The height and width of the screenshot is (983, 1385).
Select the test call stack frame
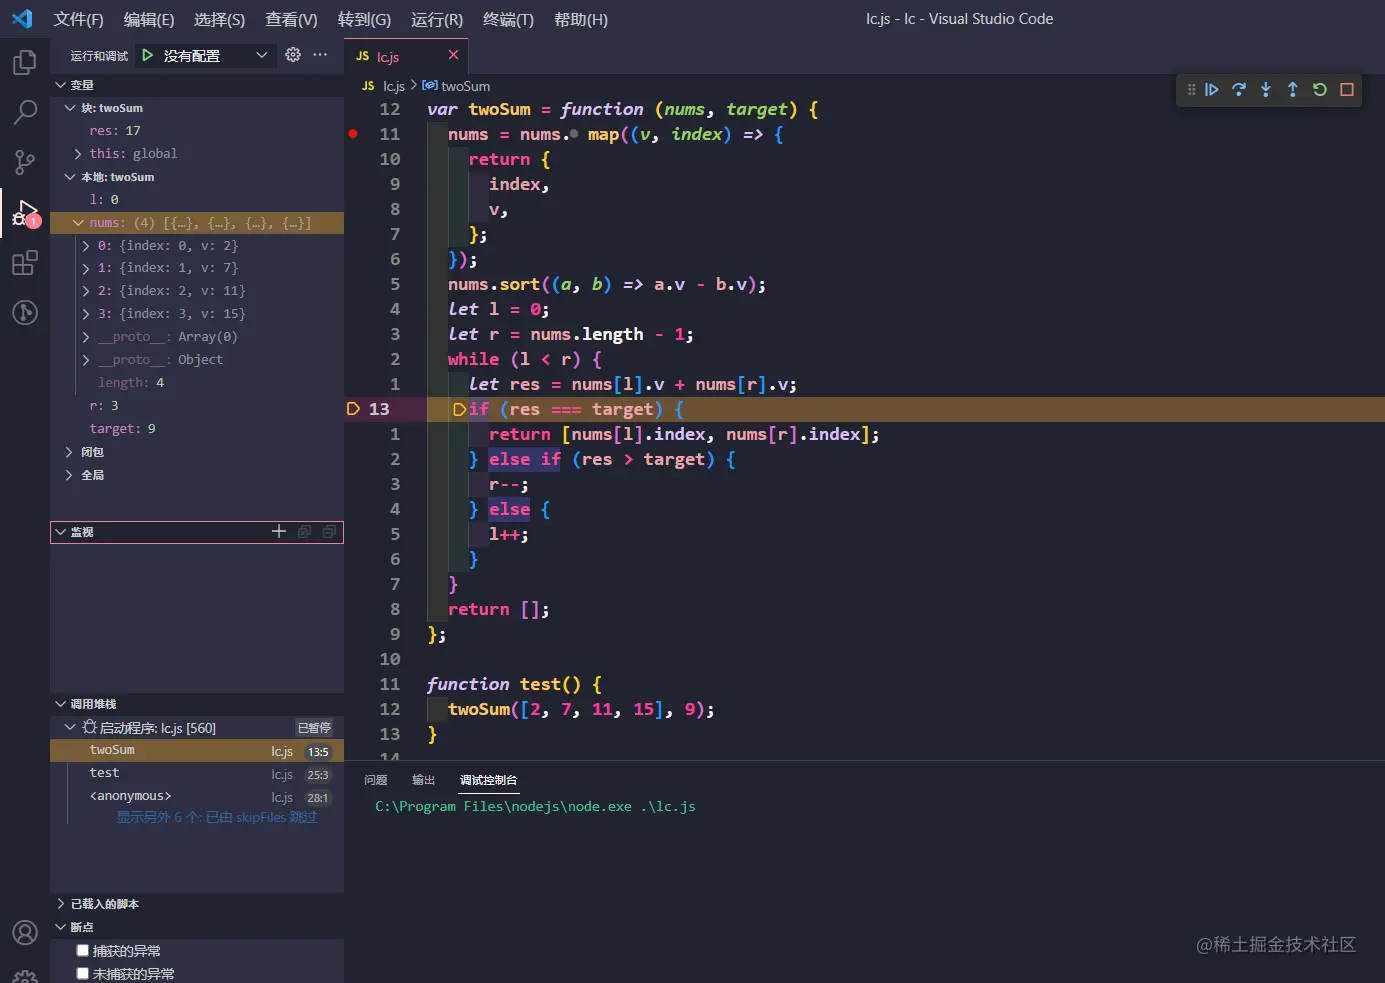197,773
